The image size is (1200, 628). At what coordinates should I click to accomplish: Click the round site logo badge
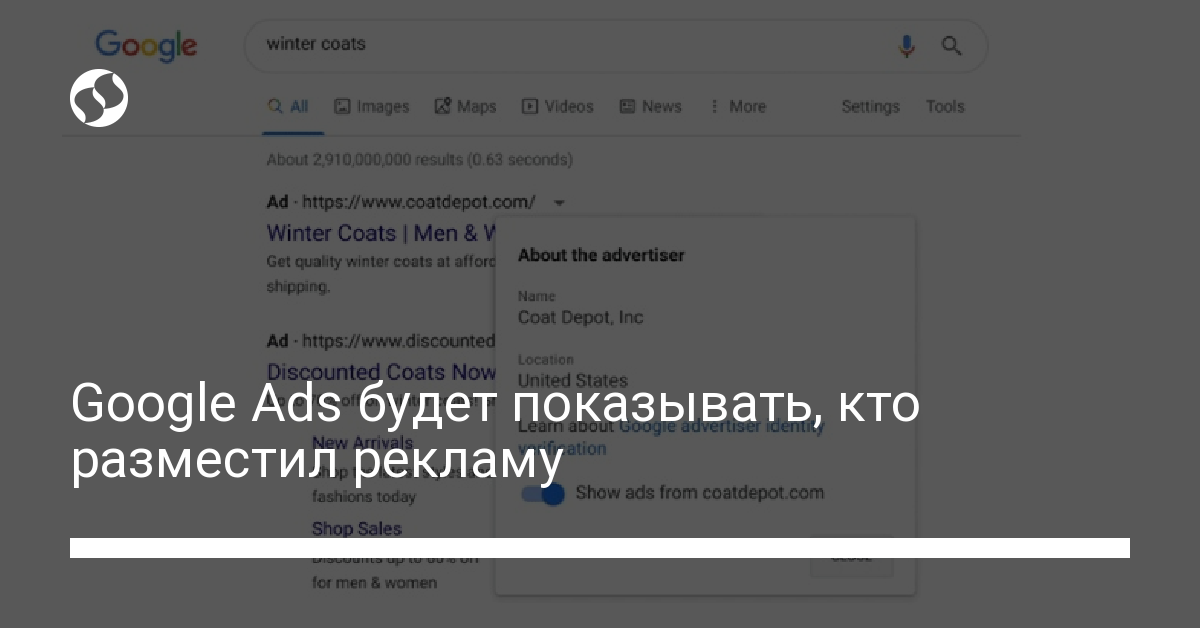[99, 98]
